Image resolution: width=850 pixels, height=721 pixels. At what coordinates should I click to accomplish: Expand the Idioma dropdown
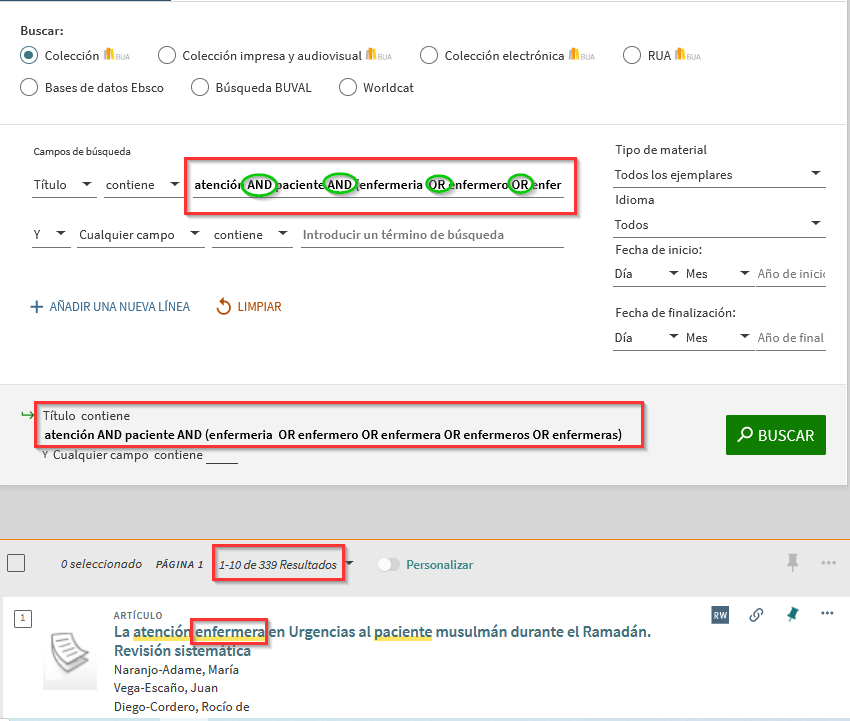719,225
